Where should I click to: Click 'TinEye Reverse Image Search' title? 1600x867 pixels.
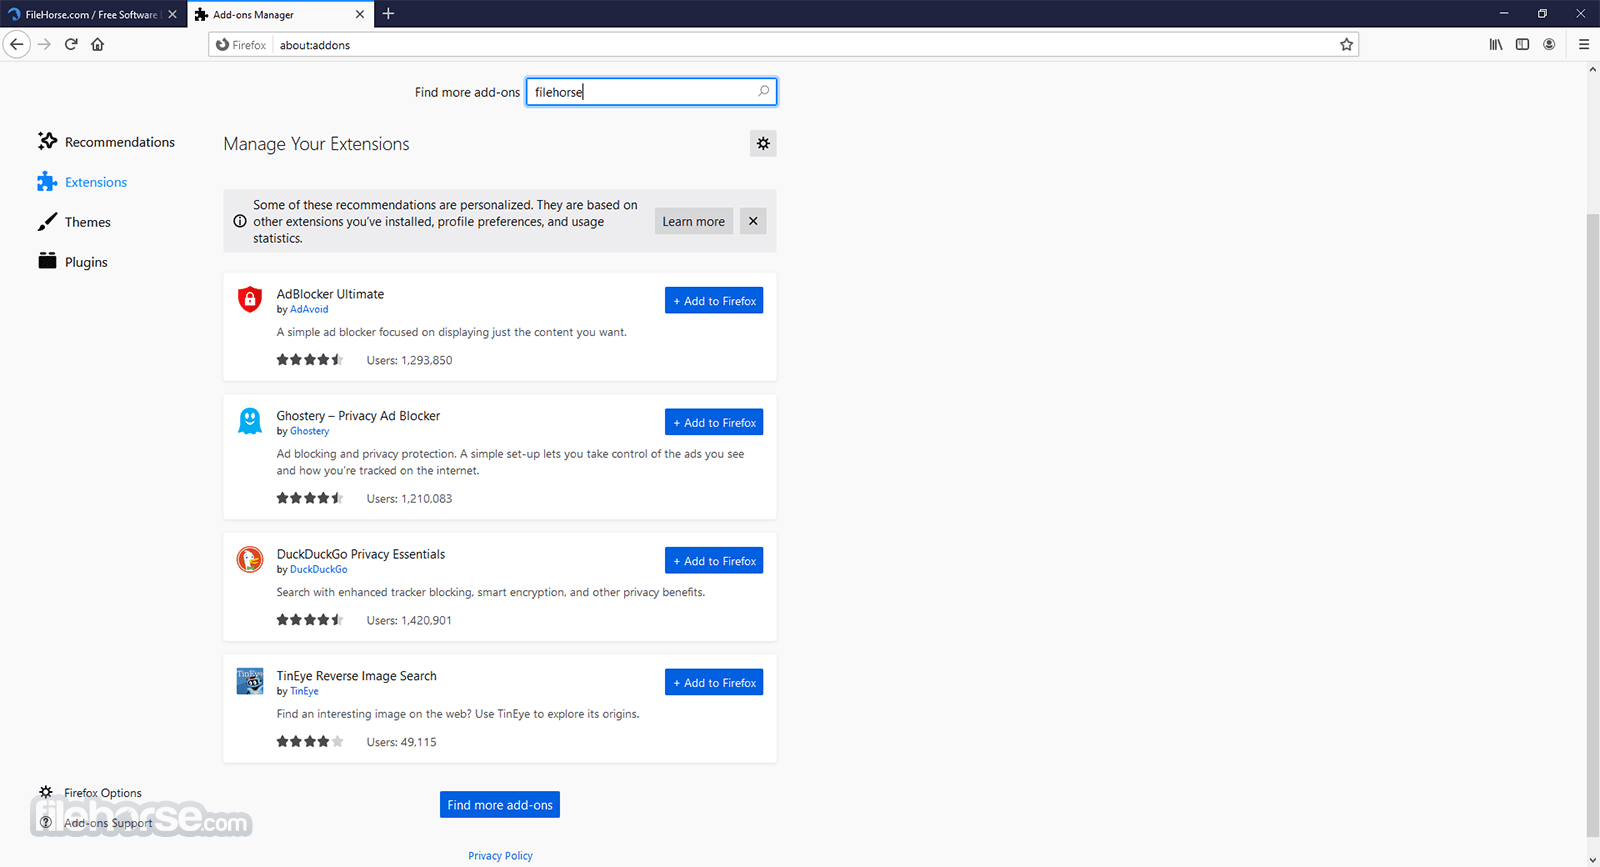point(357,676)
